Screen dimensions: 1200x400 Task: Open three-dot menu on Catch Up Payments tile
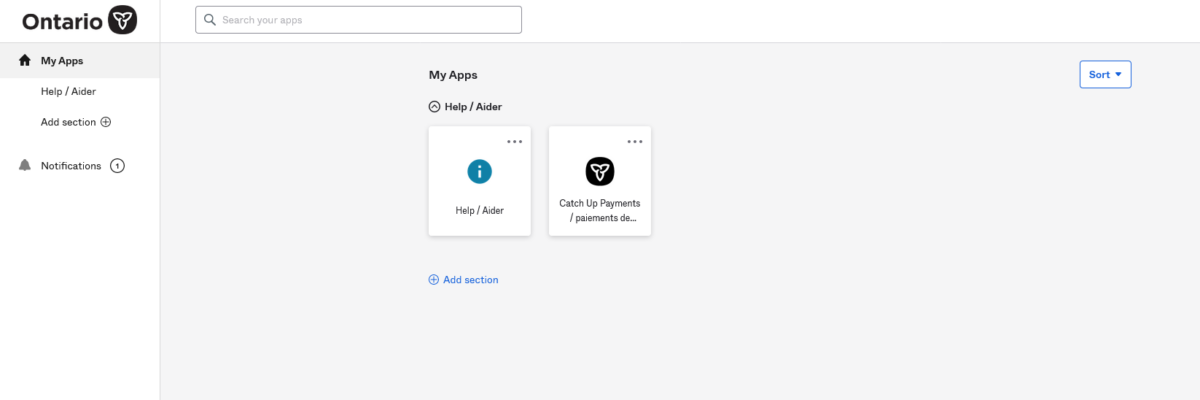coord(635,141)
